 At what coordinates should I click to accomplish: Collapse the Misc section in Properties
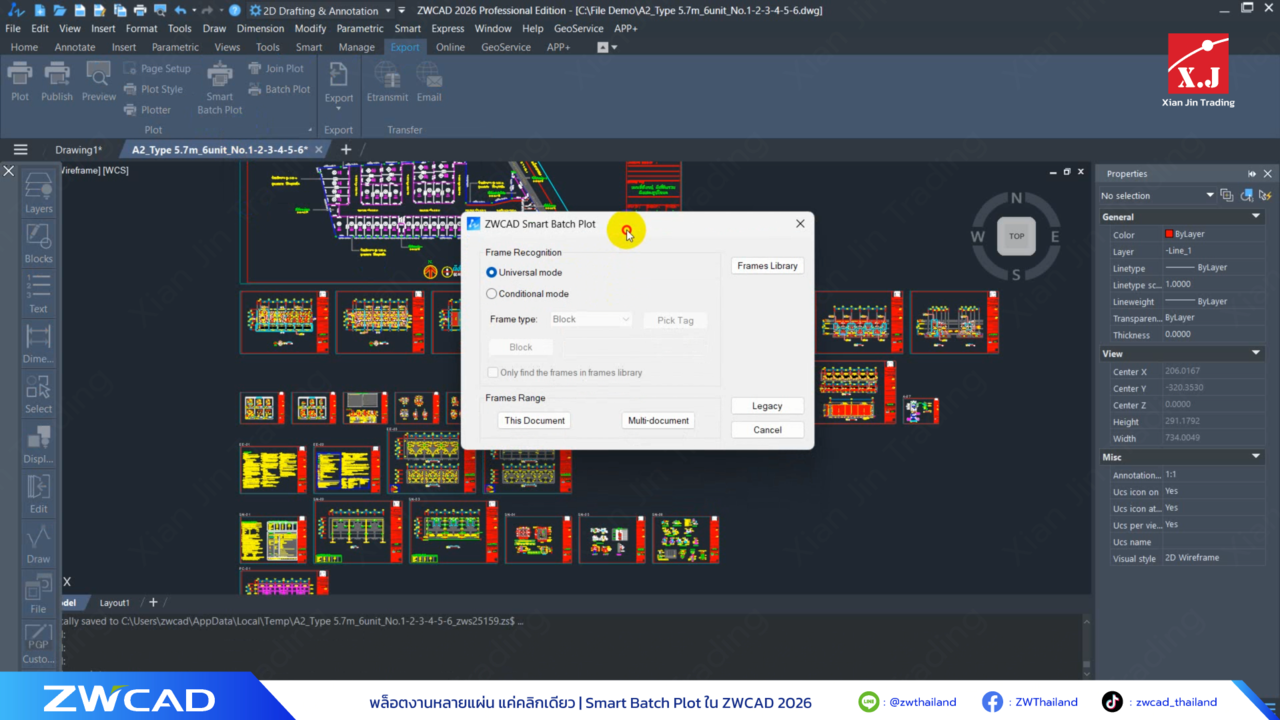tap(1257, 457)
